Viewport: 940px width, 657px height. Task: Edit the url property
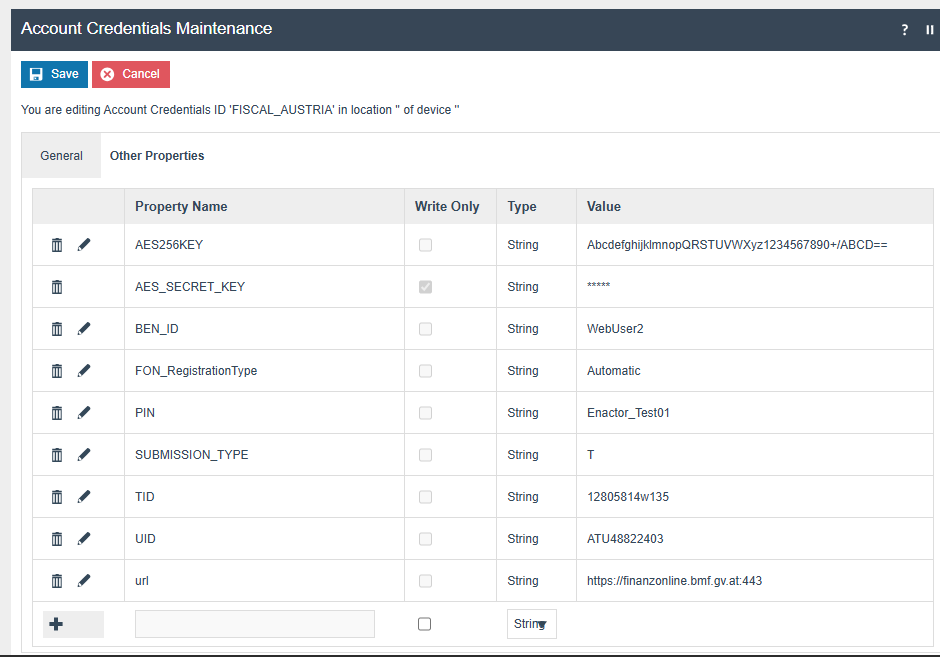(84, 581)
